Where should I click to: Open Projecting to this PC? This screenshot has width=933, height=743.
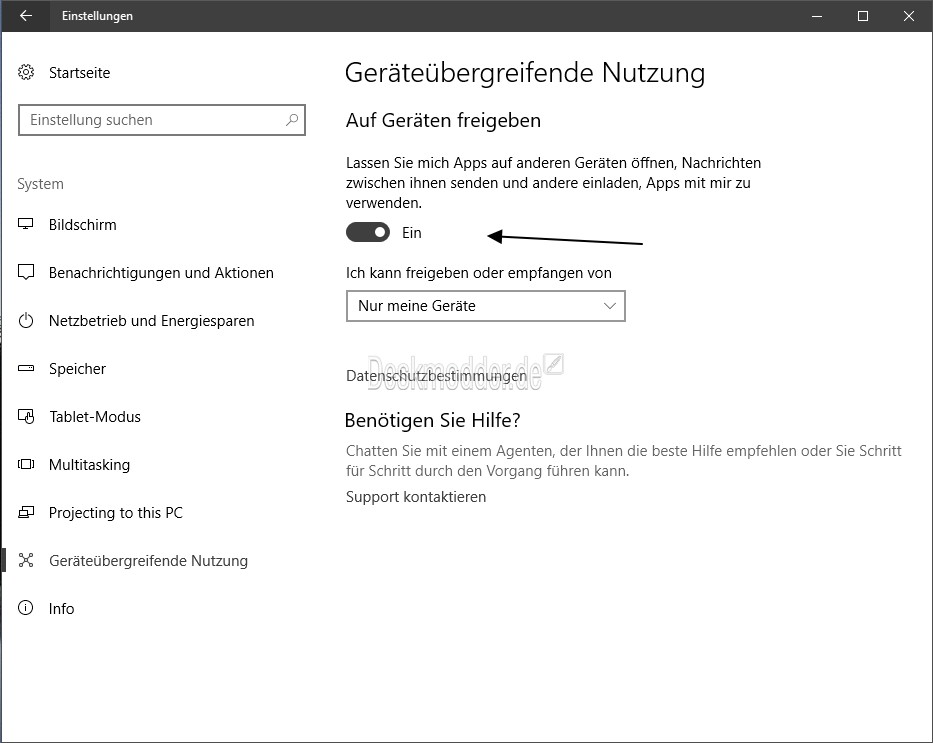pyautogui.click(x=115, y=513)
